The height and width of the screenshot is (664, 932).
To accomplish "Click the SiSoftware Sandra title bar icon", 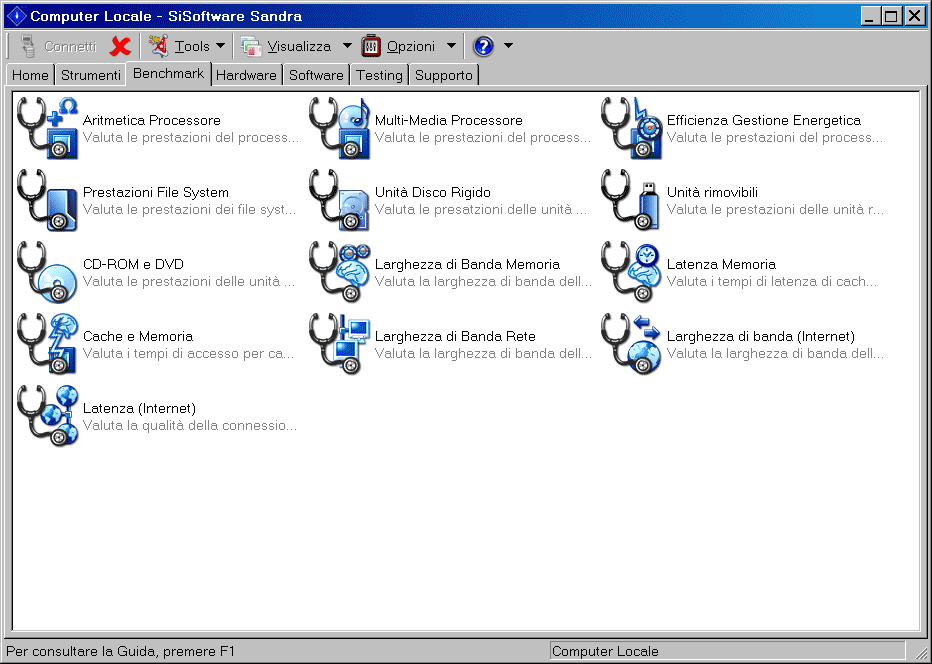I will coord(16,15).
